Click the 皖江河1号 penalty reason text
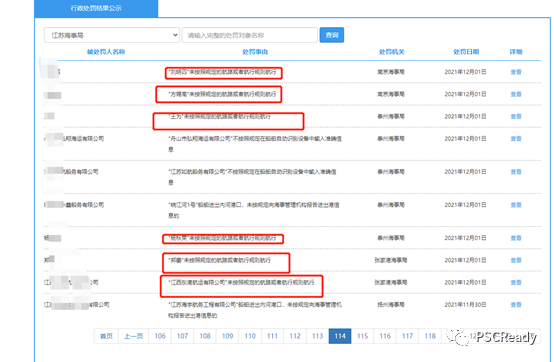Viewport: 554px width, 362px height. [x=254, y=210]
